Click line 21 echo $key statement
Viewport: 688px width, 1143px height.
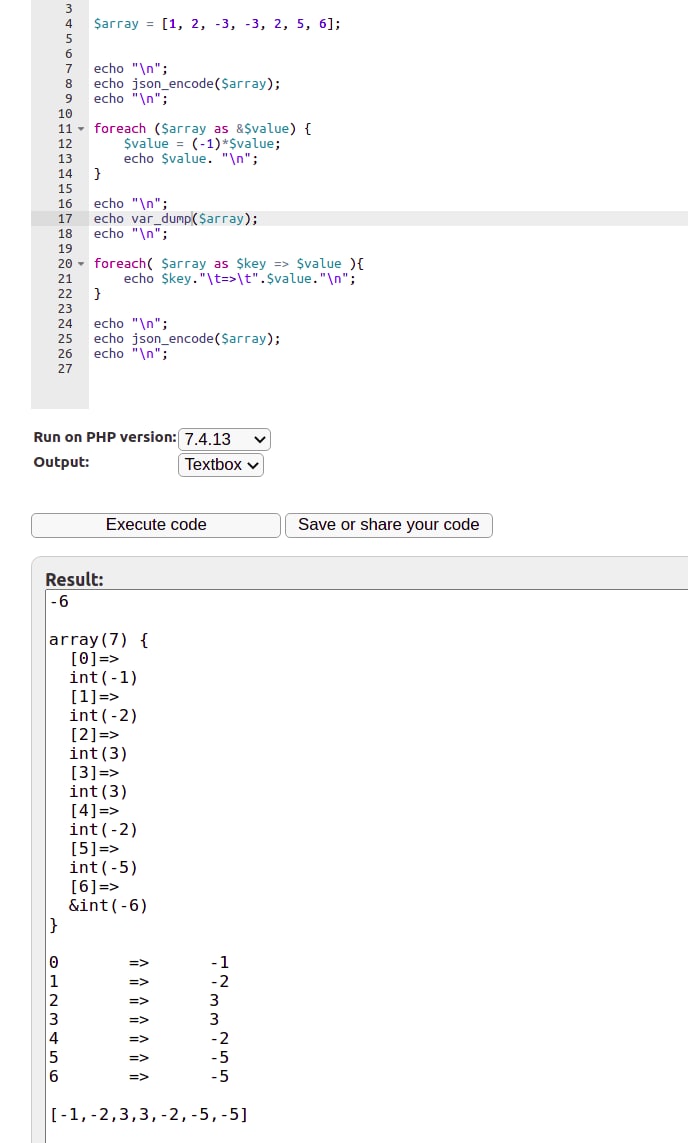pos(240,278)
